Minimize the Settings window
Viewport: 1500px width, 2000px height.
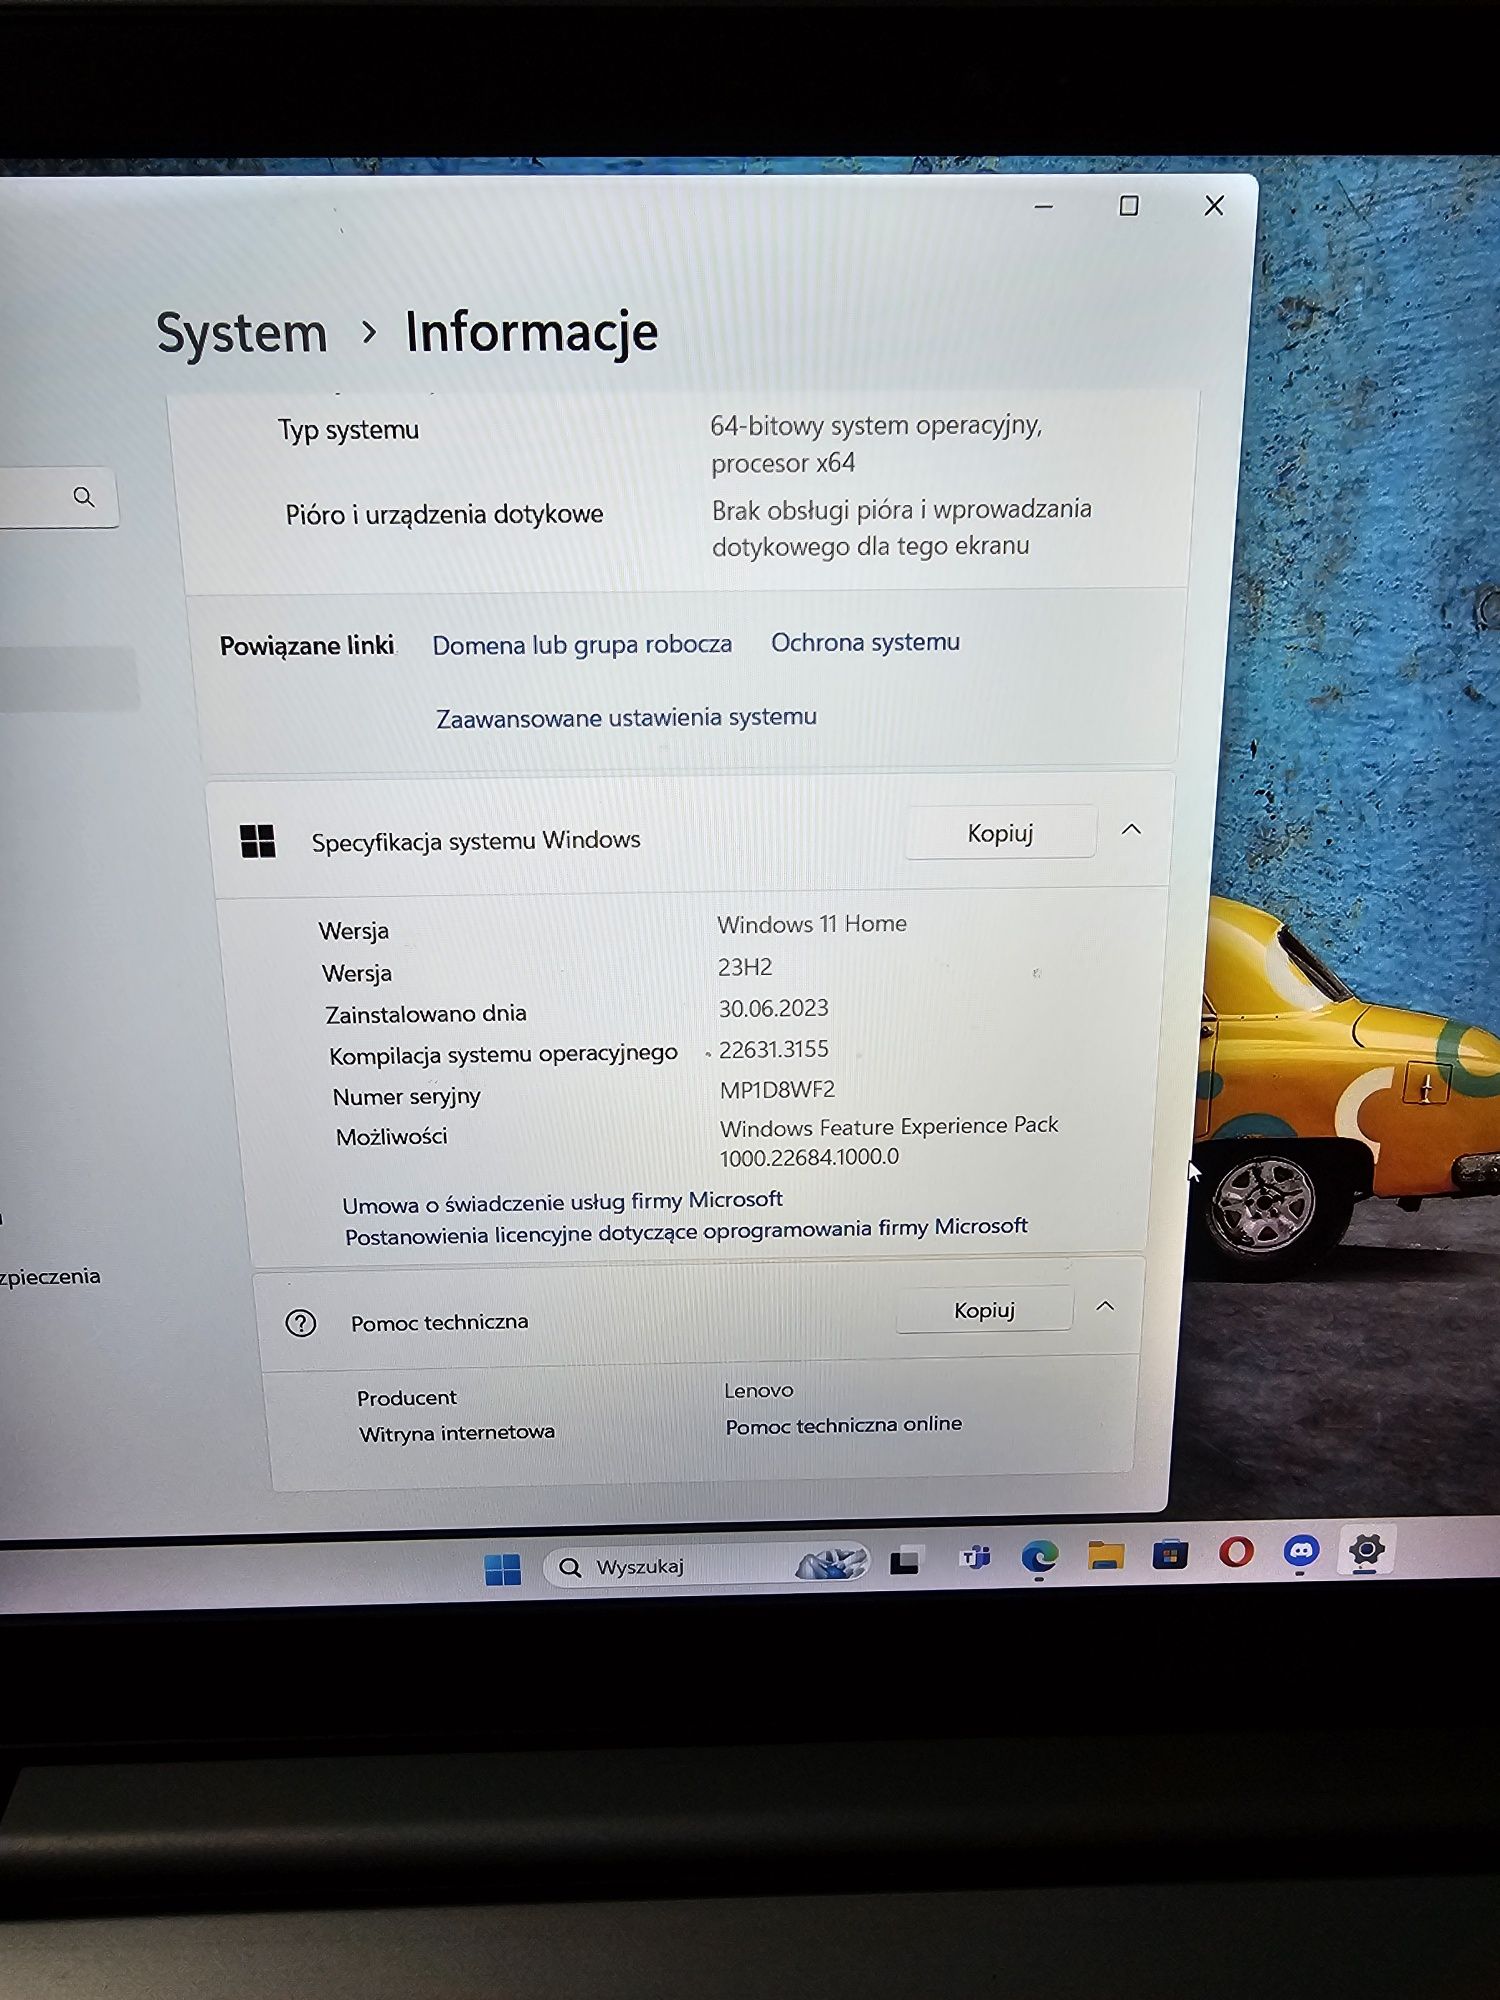pos(1044,207)
